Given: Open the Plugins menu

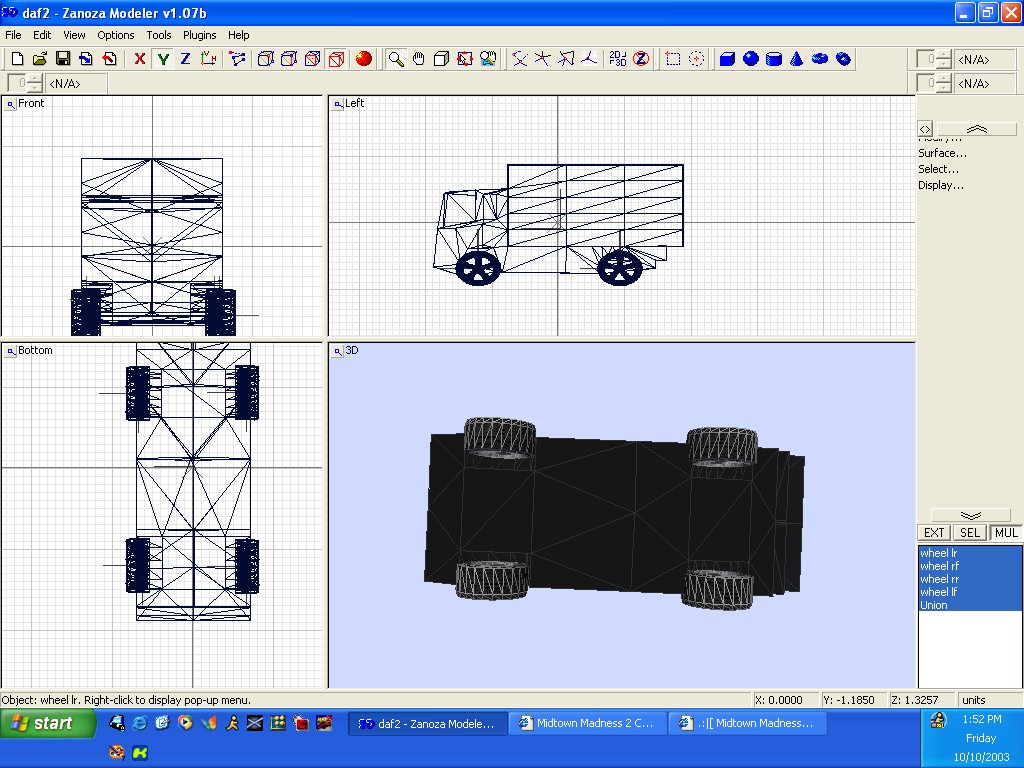Looking at the screenshot, I should coord(199,35).
